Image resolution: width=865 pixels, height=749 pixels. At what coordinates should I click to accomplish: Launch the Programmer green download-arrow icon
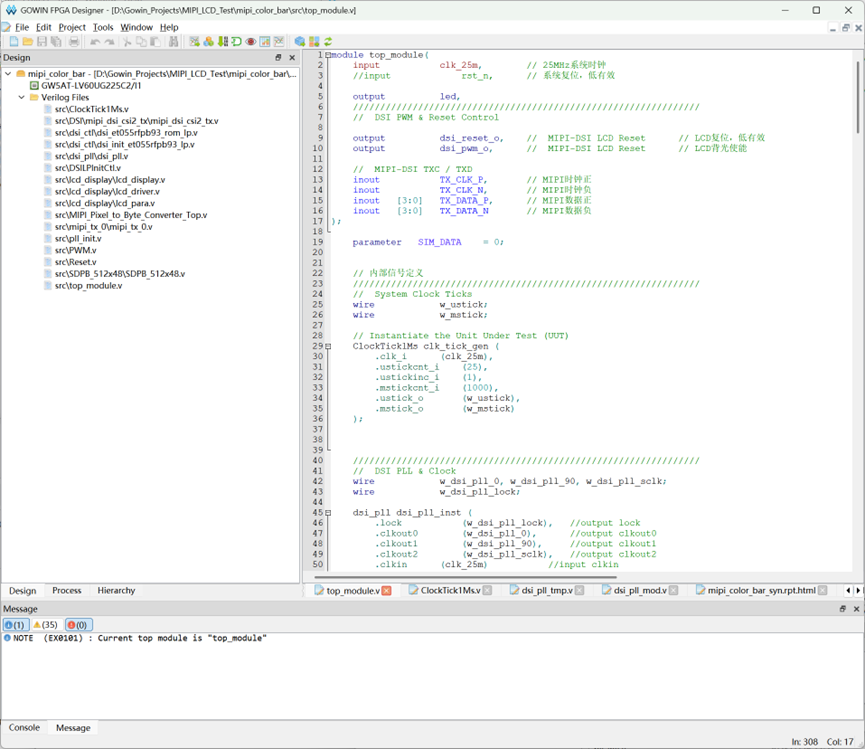[x=222, y=42]
